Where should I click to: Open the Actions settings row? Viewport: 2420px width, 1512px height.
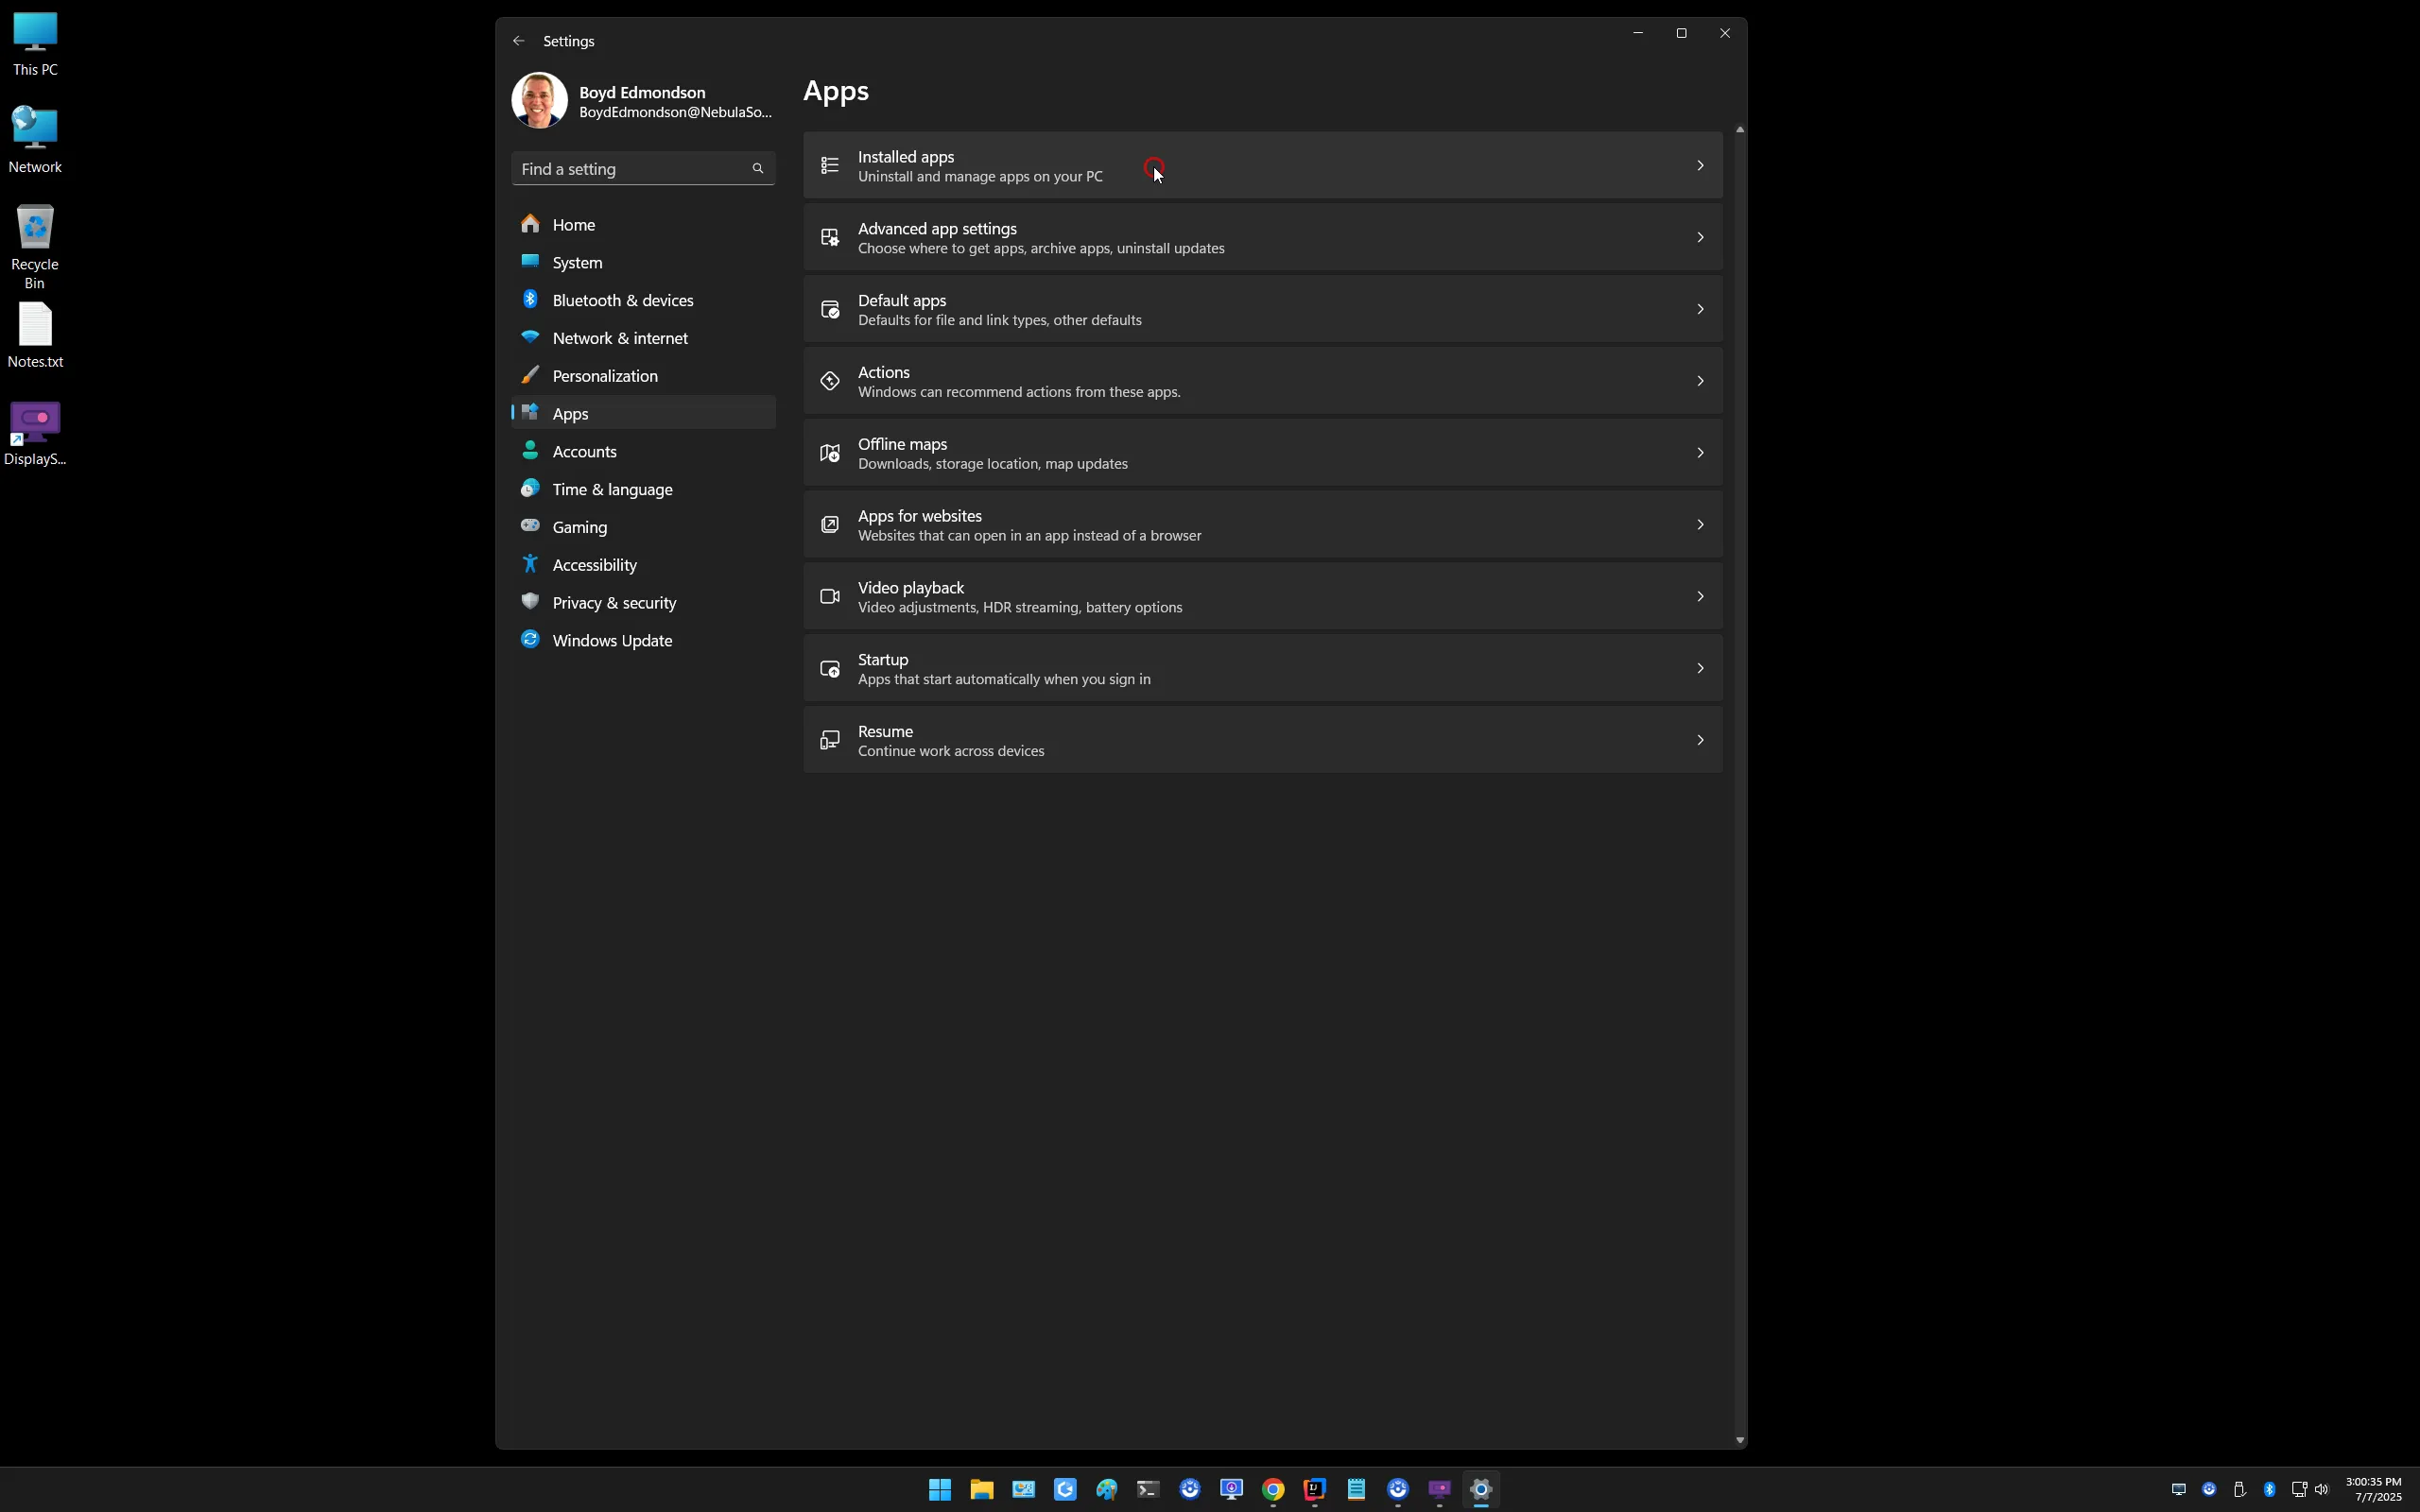coord(1262,381)
